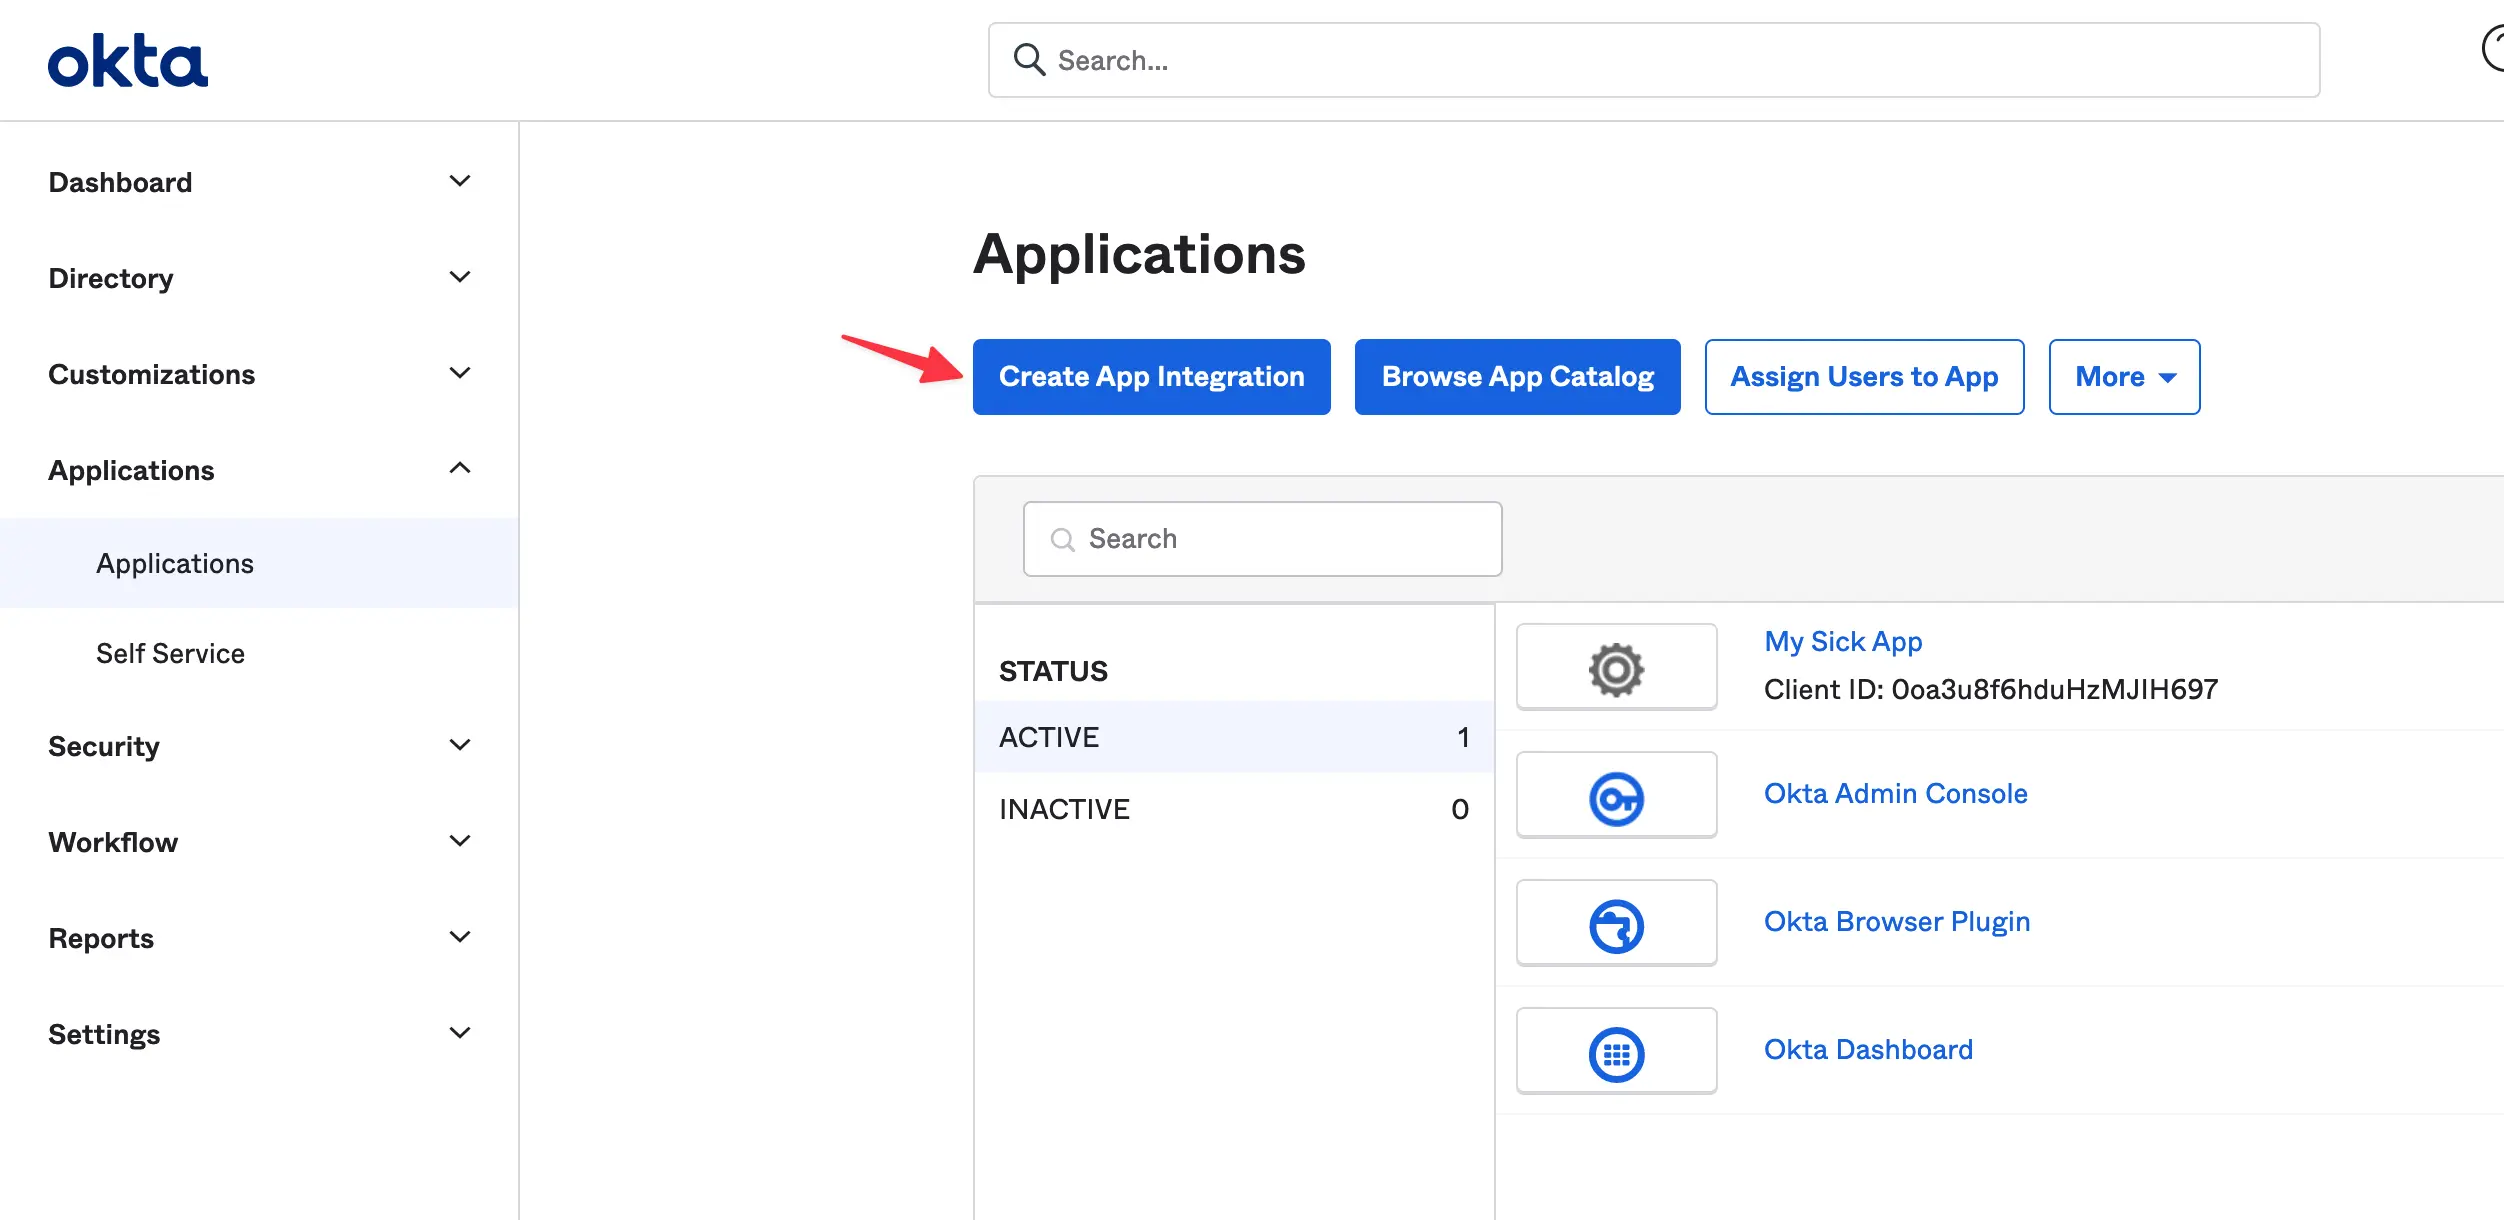Click inside the top navigation search field
The height and width of the screenshot is (1220, 2504).
[x=1400, y=60]
